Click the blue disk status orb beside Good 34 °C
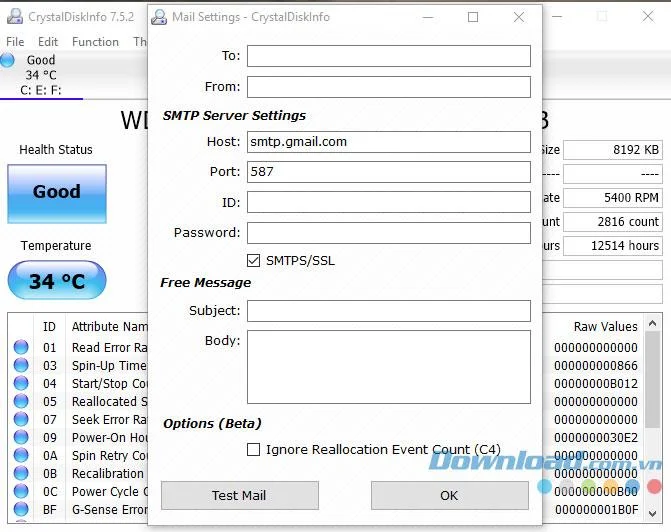Viewport: 671px width, 532px height. [7, 60]
